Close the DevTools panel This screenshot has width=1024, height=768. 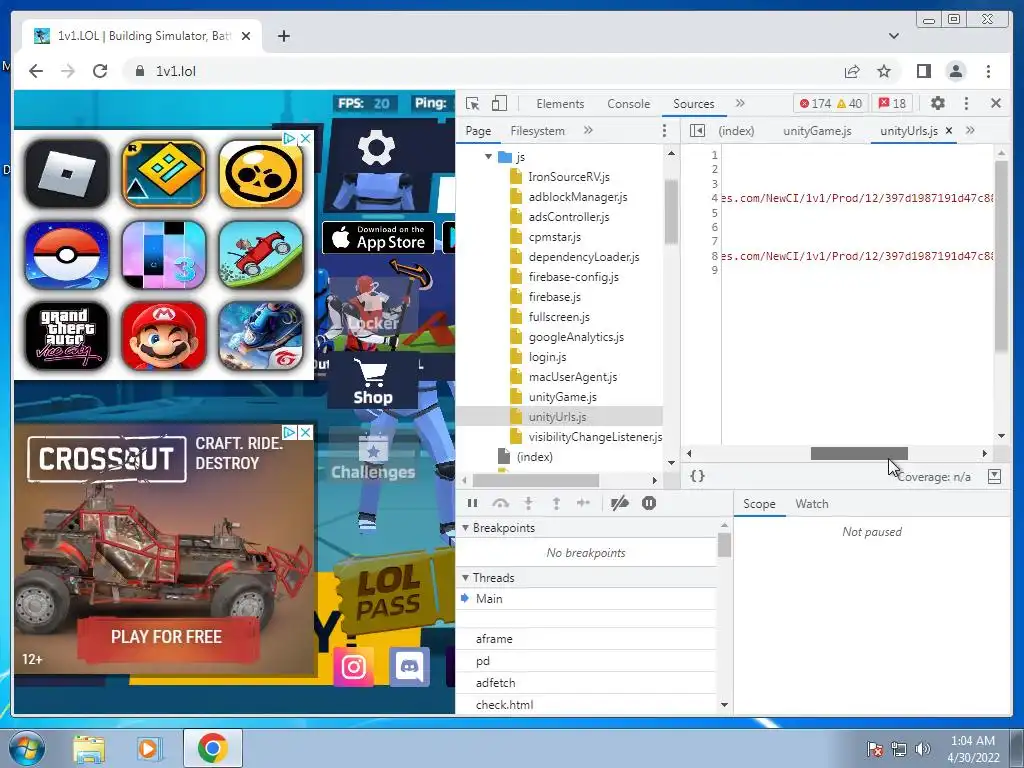tap(996, 103)
